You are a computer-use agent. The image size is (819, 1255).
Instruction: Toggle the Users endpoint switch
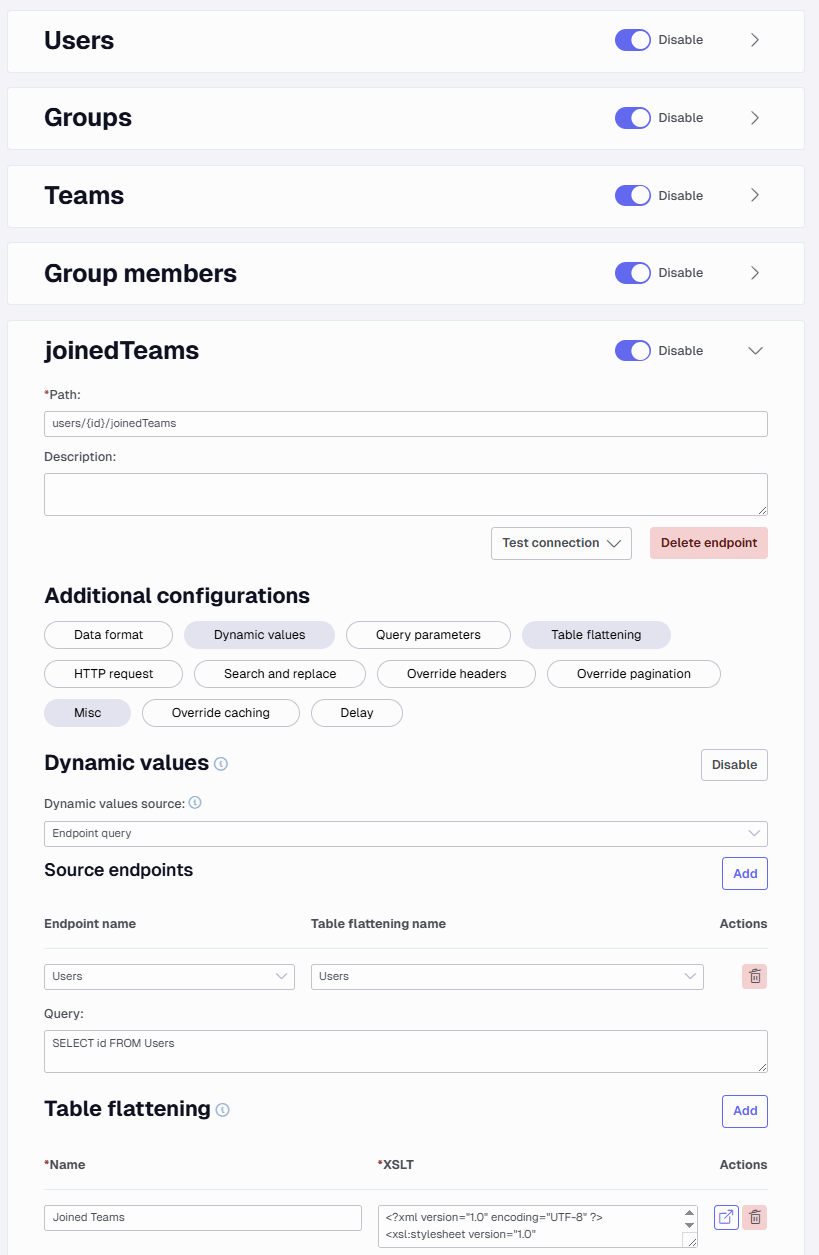point(633,40)
